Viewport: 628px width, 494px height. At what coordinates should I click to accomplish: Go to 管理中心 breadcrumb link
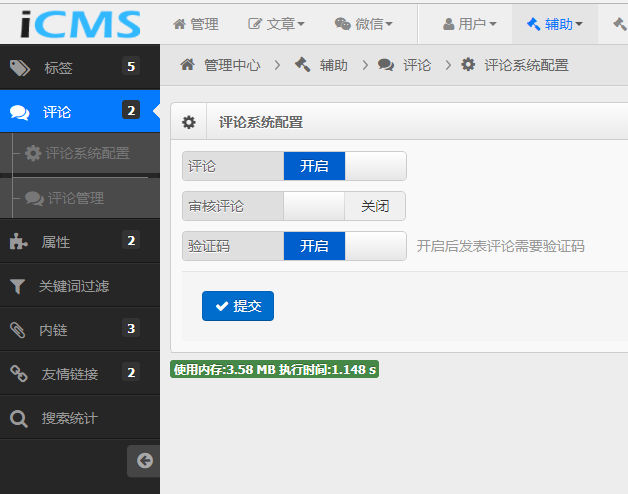click(x=232, y=65)
